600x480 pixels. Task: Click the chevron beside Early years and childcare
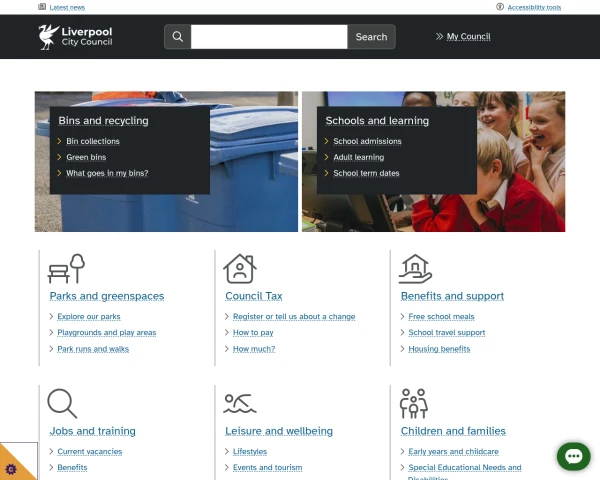pos(403,451)
